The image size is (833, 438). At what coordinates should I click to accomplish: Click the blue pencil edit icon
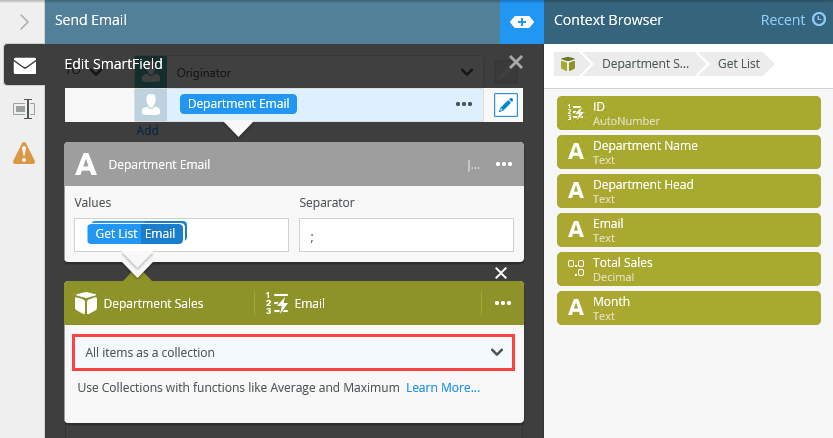506,103
